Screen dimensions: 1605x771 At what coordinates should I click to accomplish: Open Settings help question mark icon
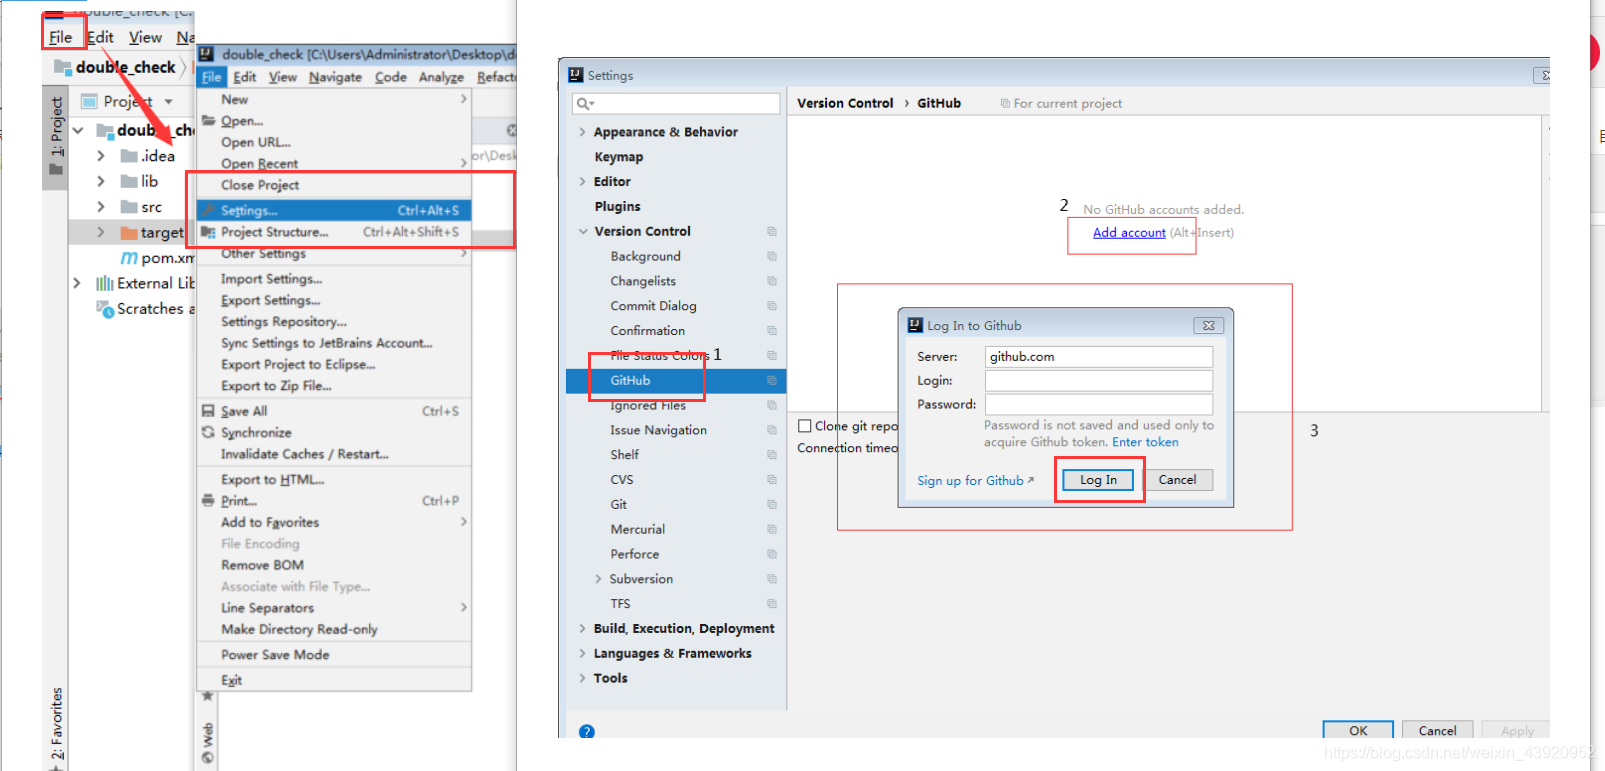pyautogui.click(x=587, y=732)
